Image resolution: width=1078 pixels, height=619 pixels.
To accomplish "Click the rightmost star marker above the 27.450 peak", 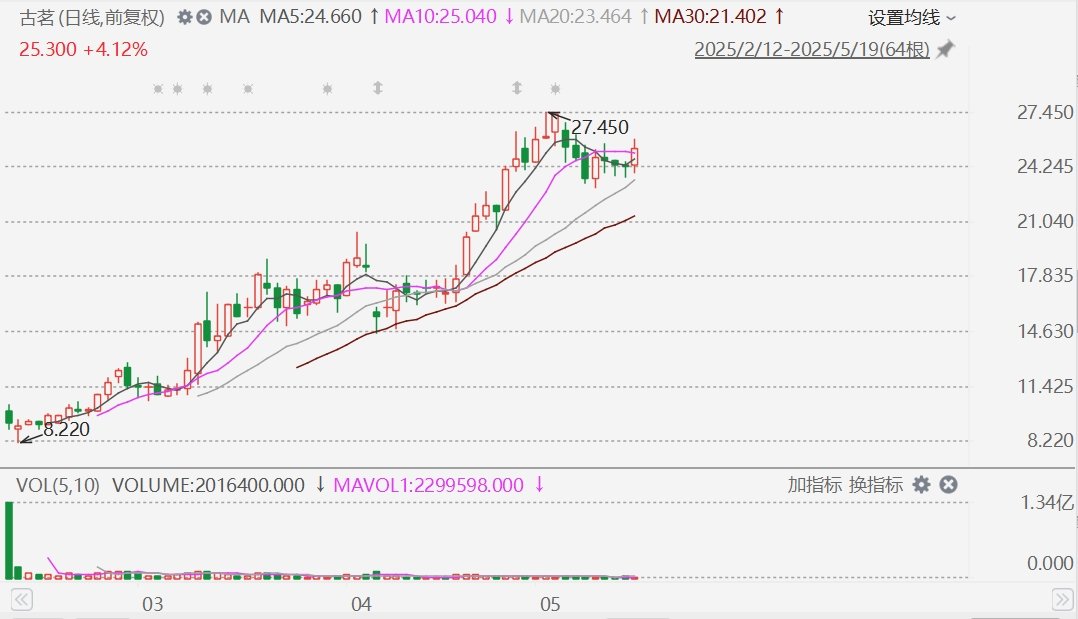I will [x=556, y=89].
